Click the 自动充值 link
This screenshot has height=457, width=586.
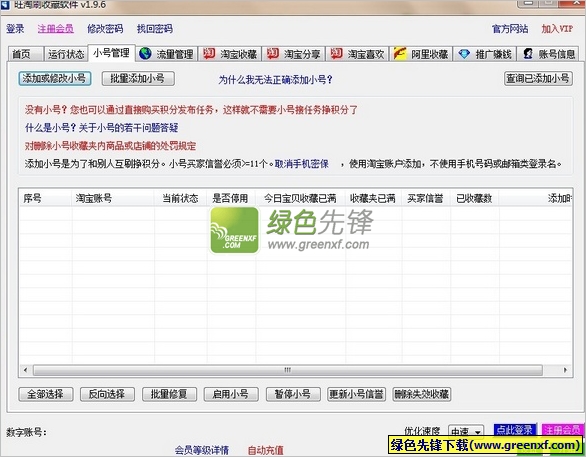[266, 450]
